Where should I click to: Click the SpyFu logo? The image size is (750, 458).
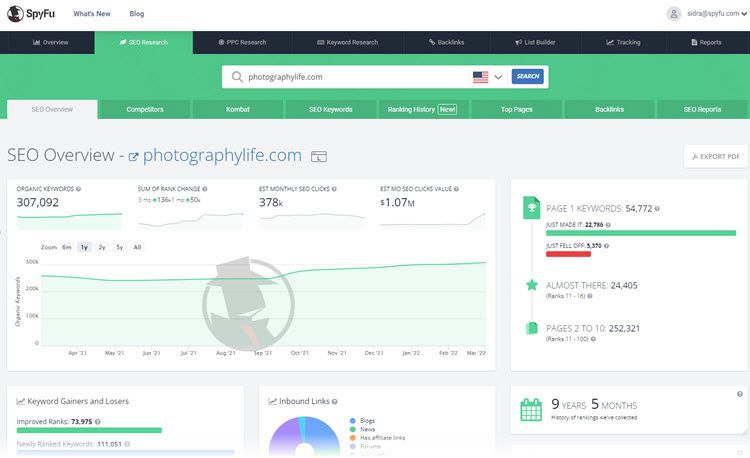(x=31, y=13)
